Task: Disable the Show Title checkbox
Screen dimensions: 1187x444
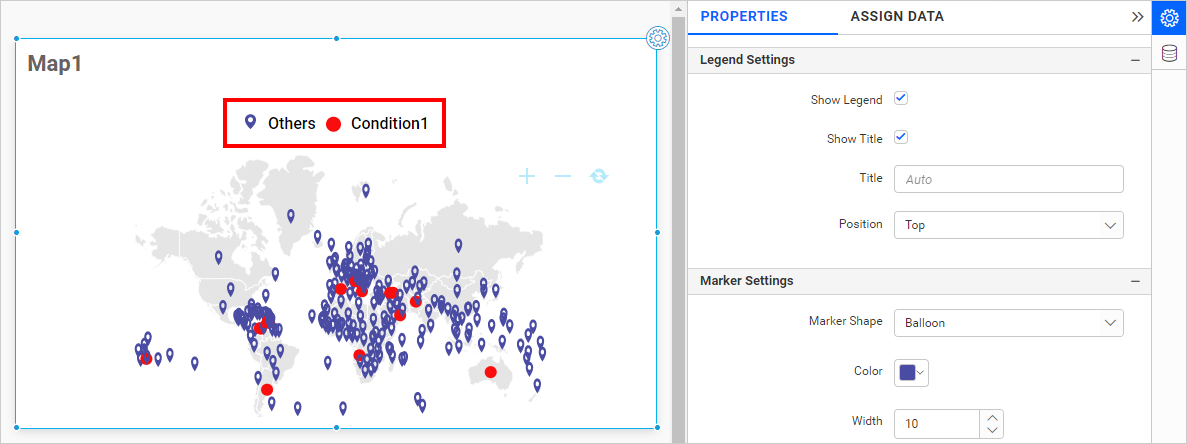Action: (900, 137)
